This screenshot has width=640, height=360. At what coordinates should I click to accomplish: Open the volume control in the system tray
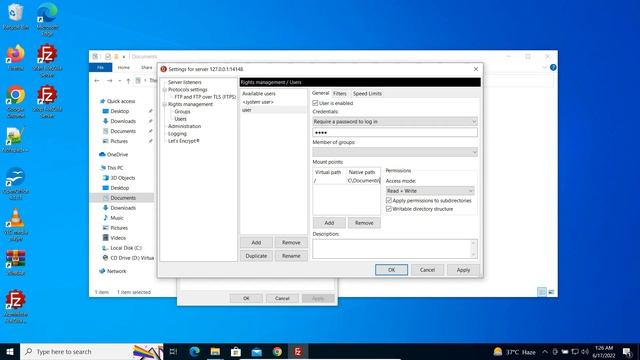(584, 351)
